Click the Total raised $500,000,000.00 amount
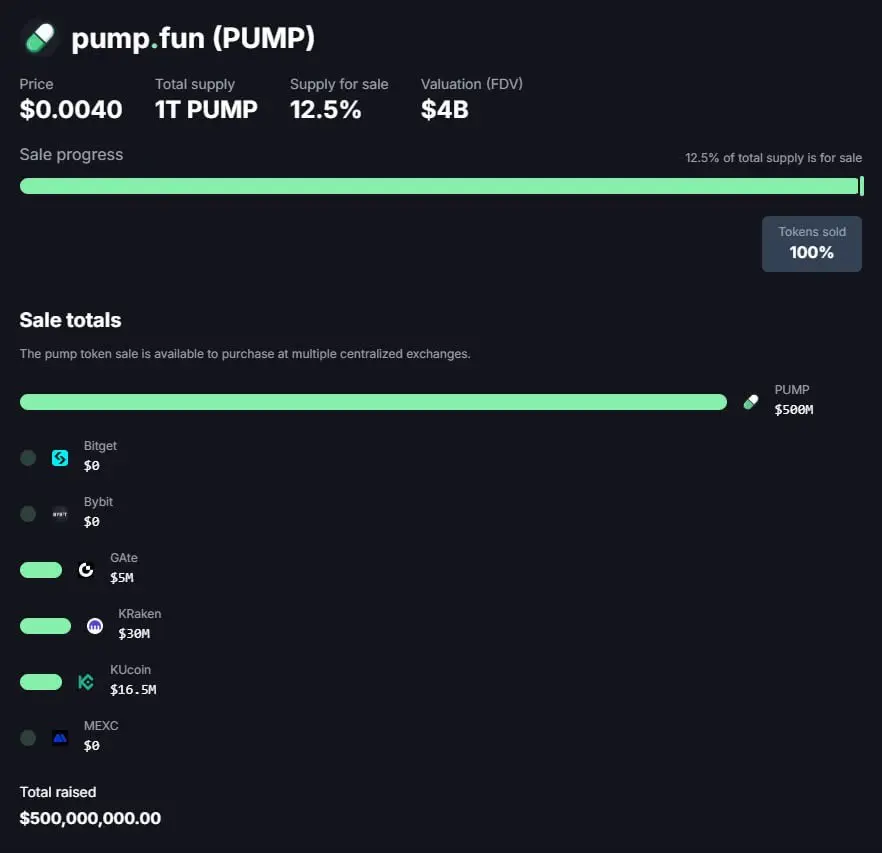 (90, 818)
